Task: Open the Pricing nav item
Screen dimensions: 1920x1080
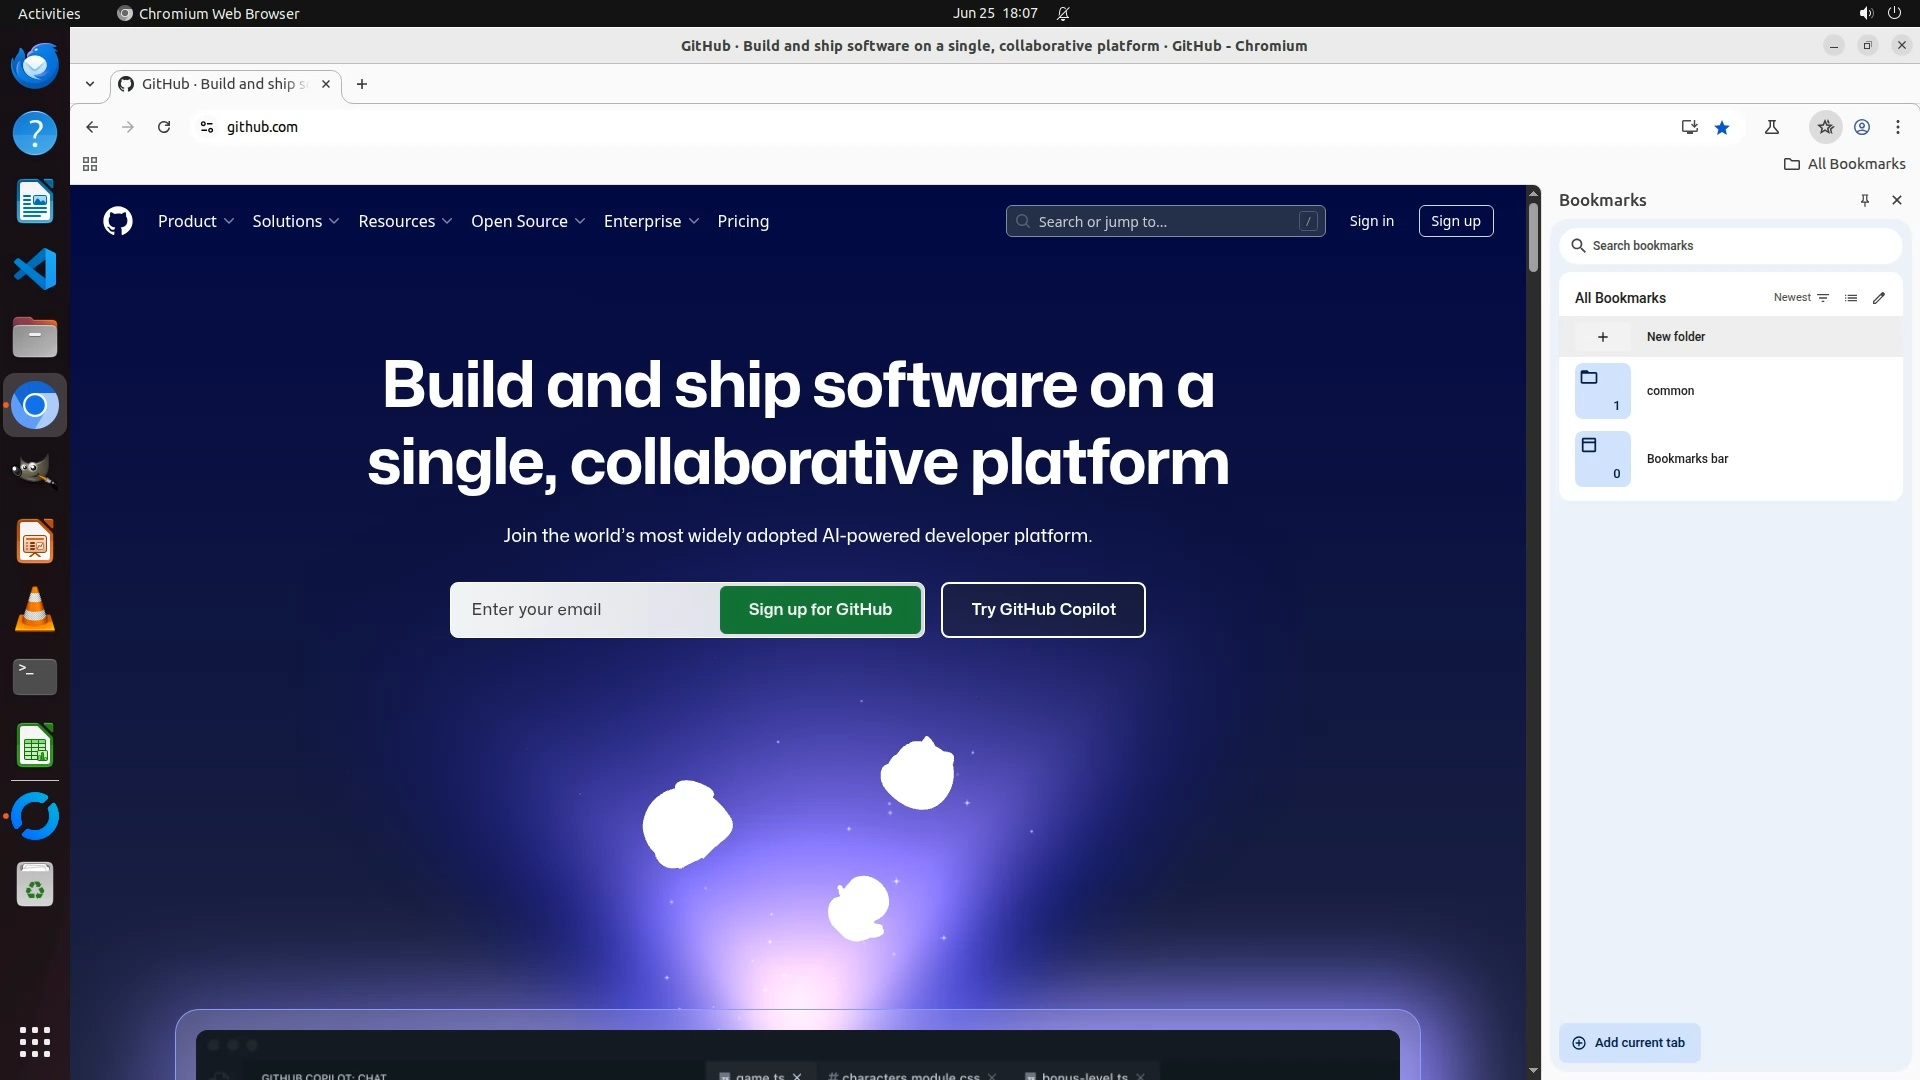Action: click(x=742, y=221)
